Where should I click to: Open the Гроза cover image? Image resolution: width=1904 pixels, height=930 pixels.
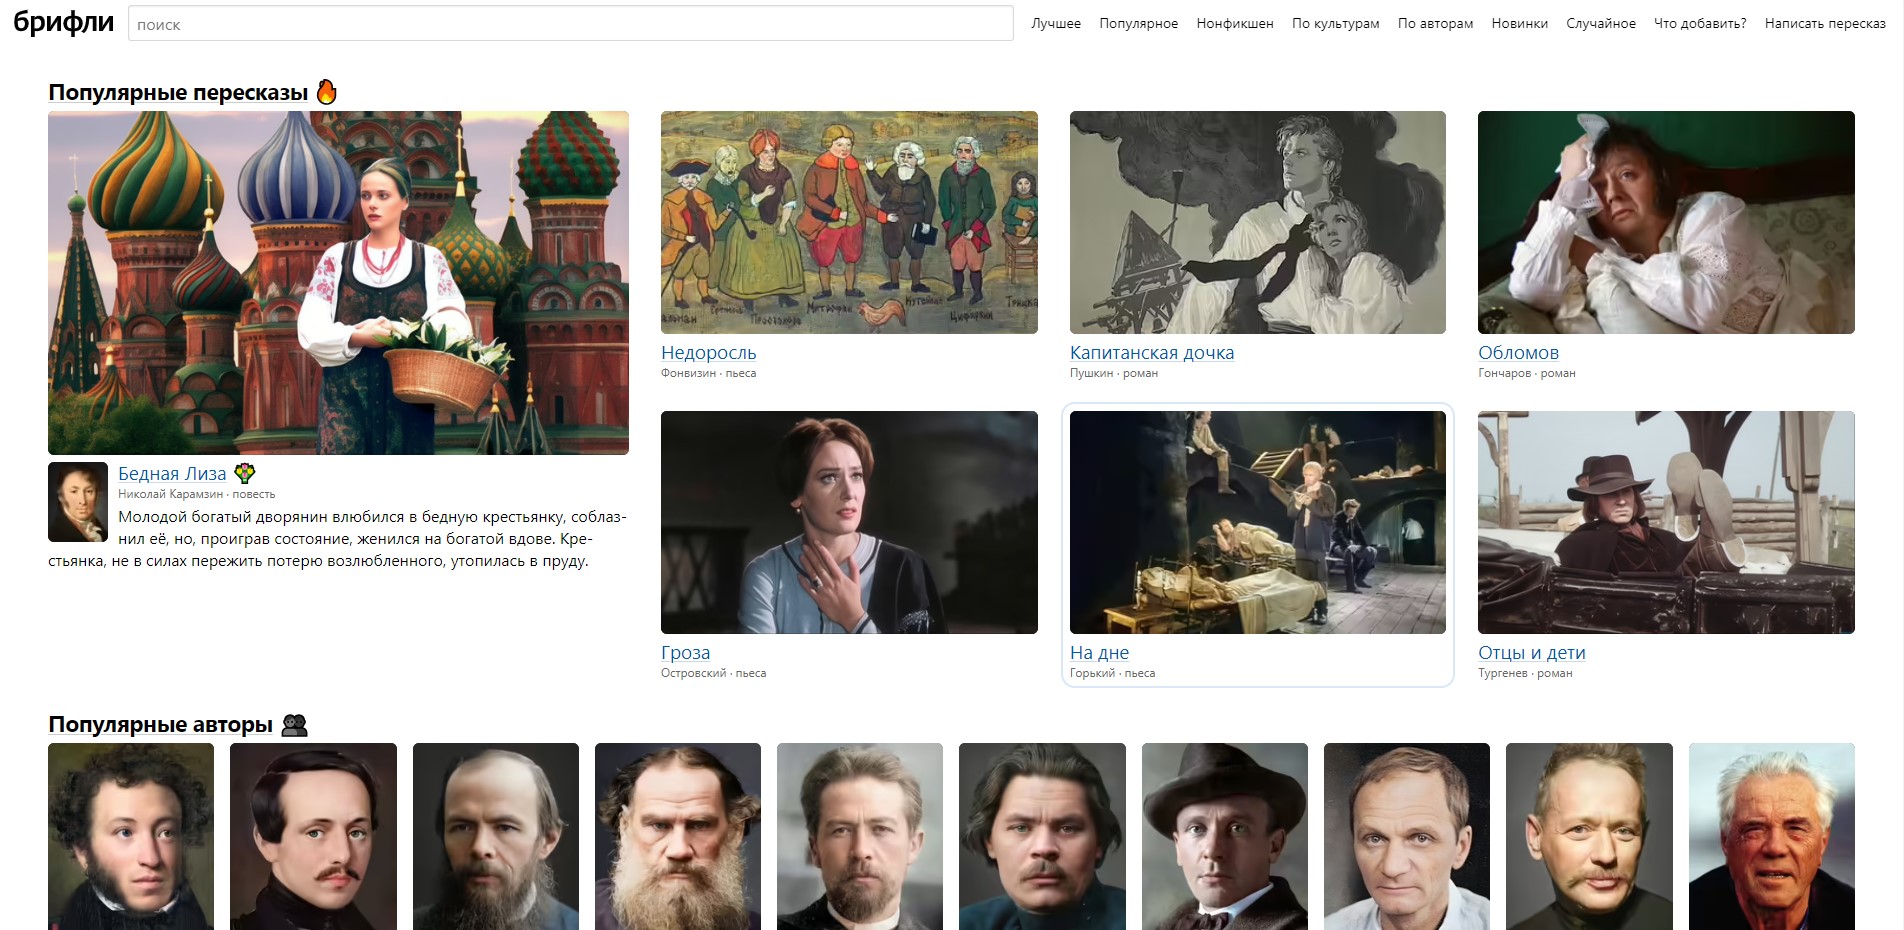click(849, 522)
